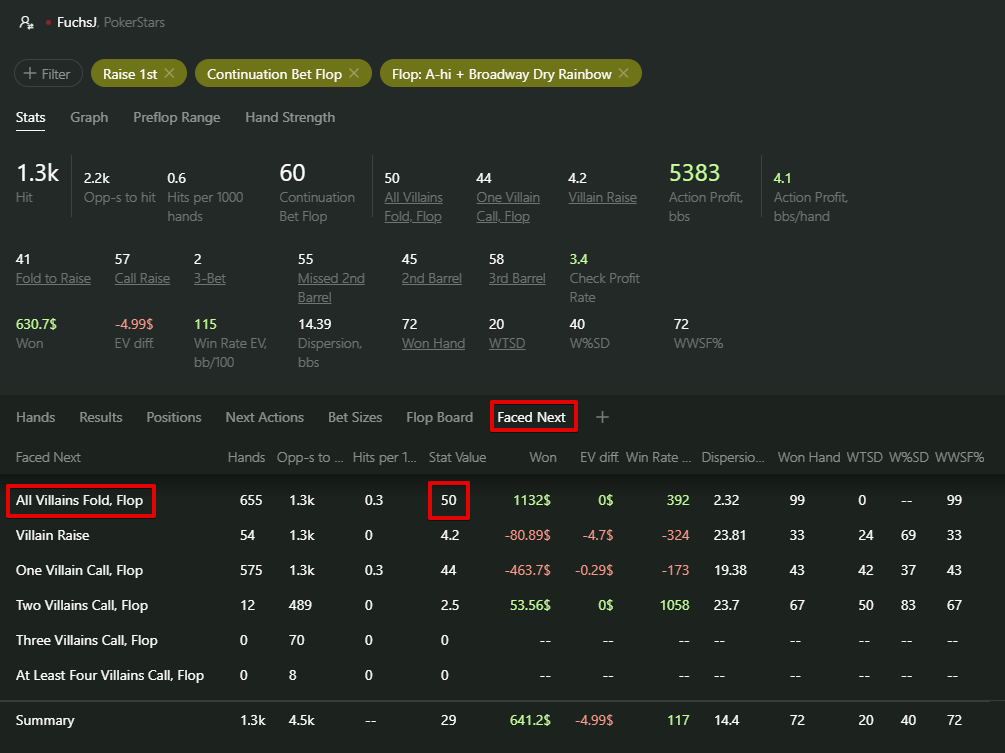Open the Missed 2nd Barrel stat
The image size is (1005, 753).
click(x=331, y=288)
